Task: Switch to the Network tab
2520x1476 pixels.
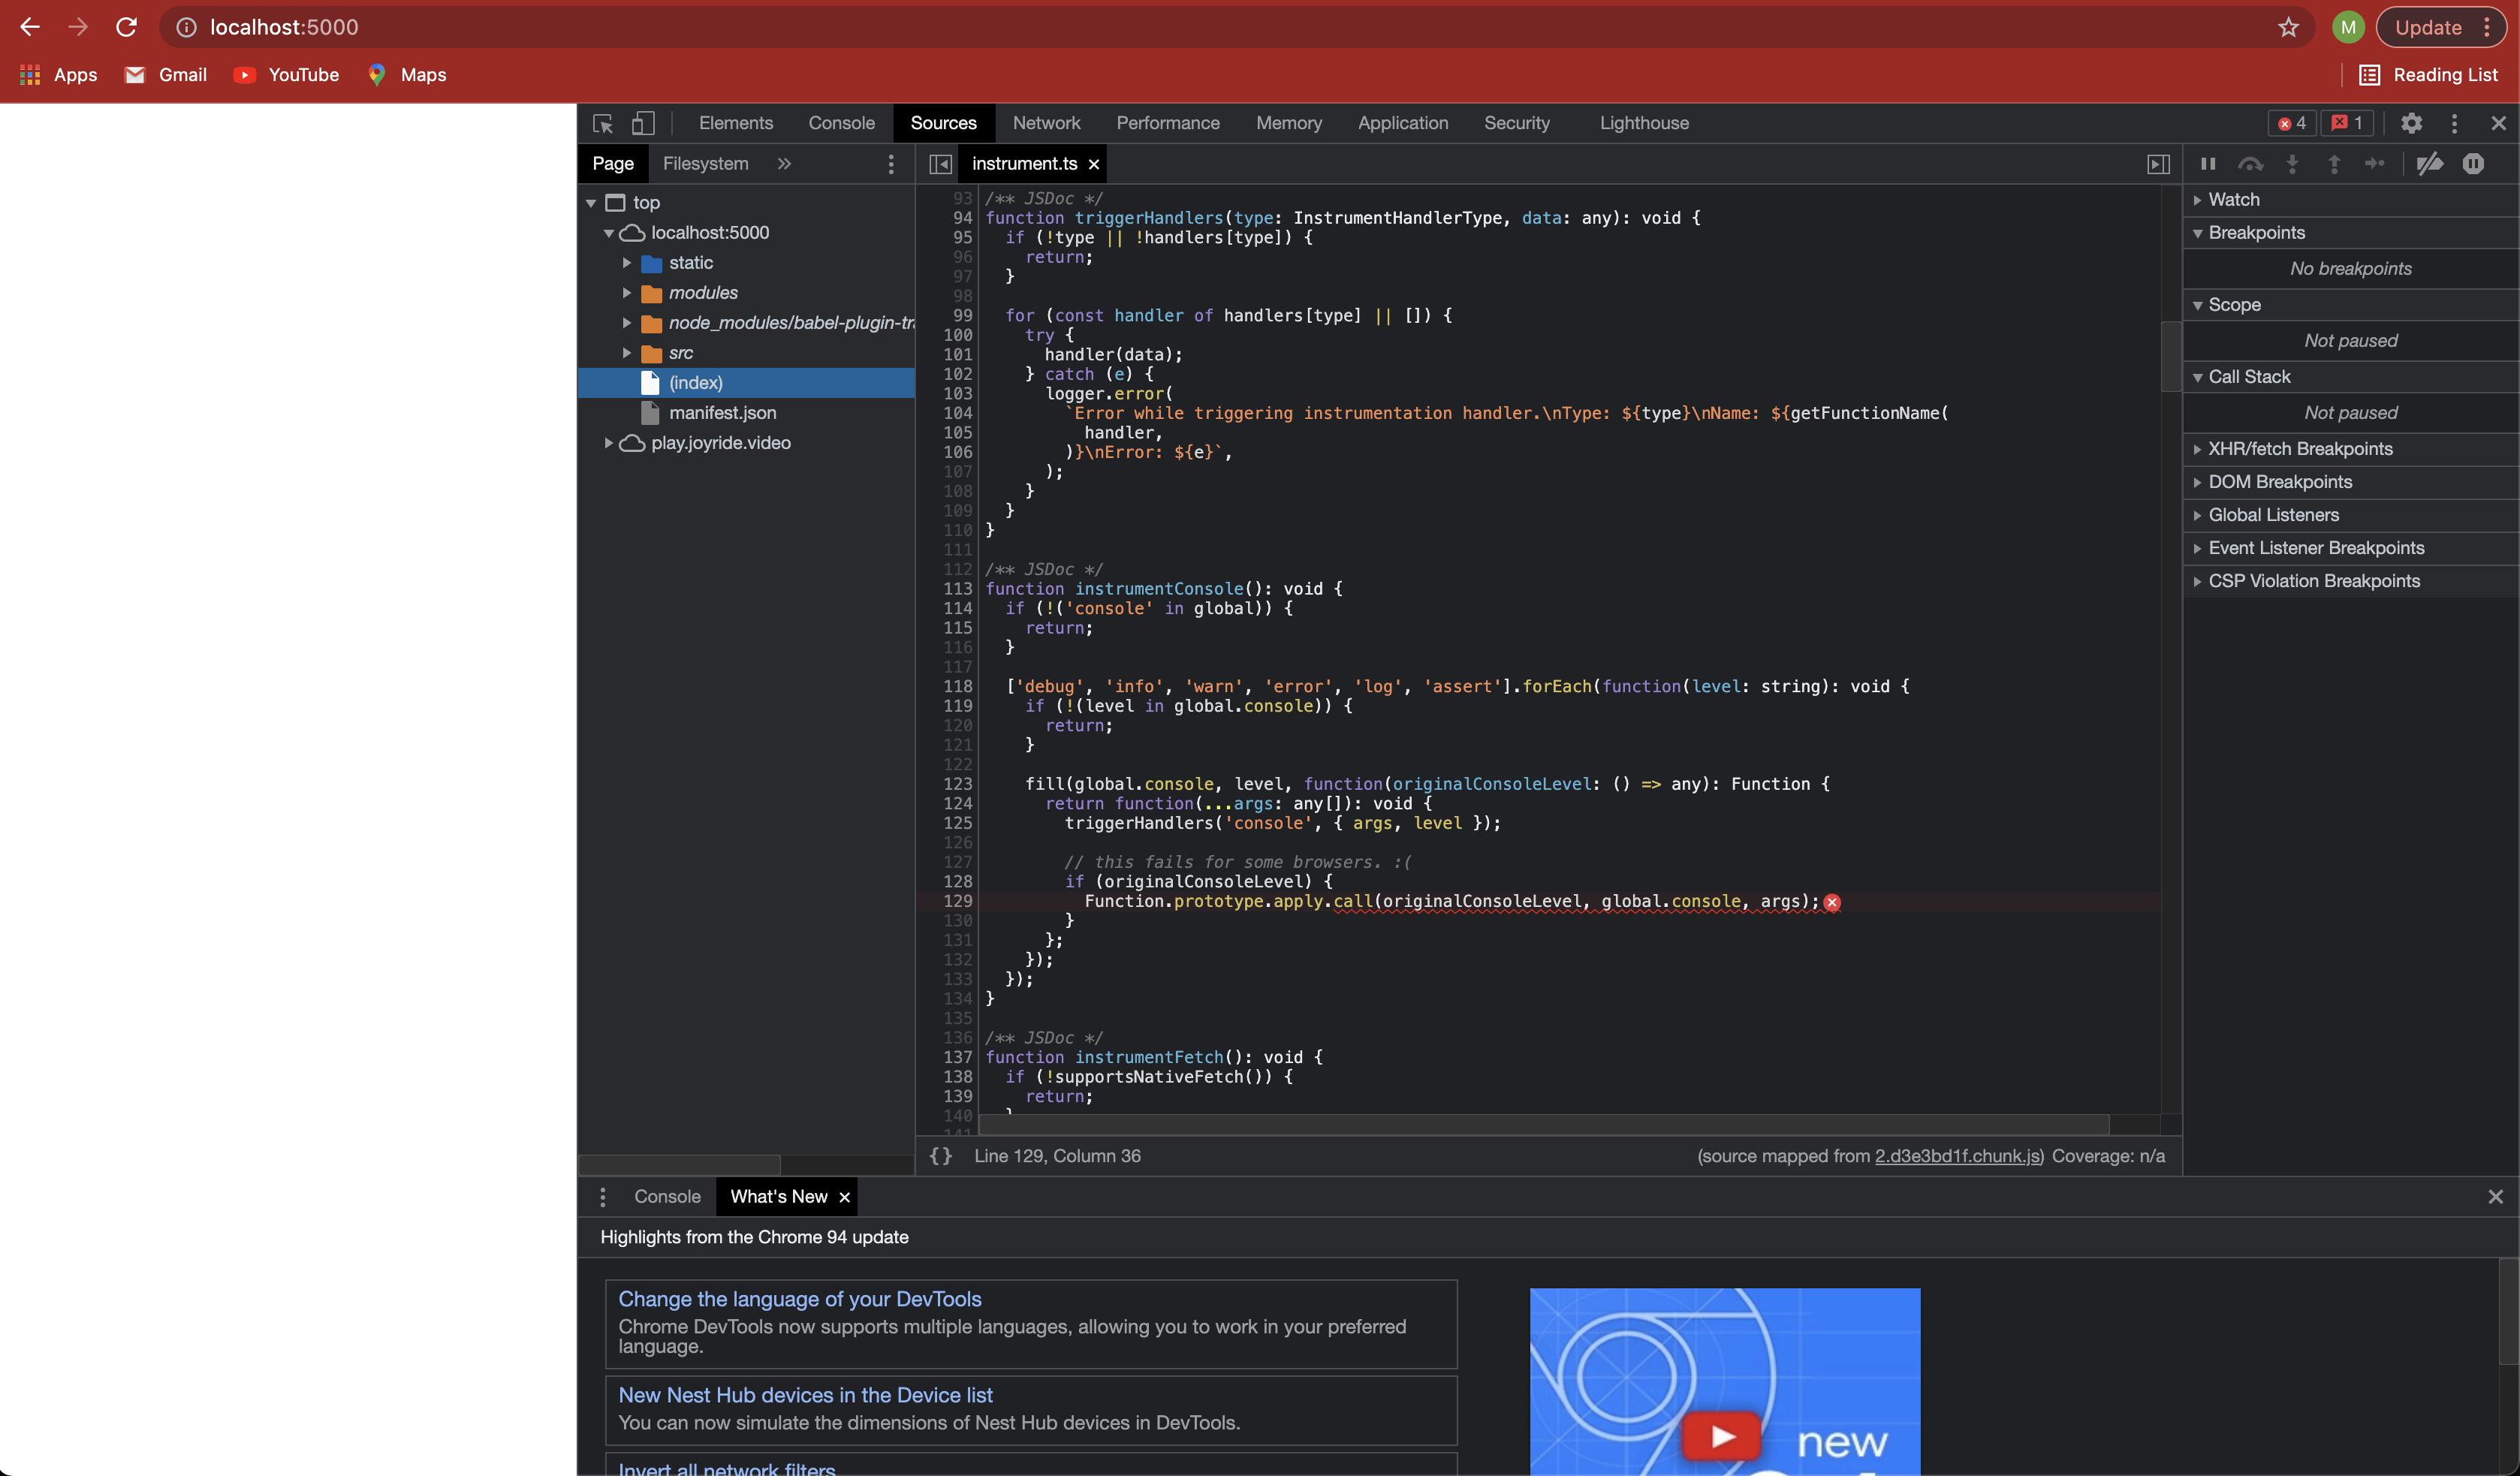Action: pyautogui.click(x=1046, y=123)
